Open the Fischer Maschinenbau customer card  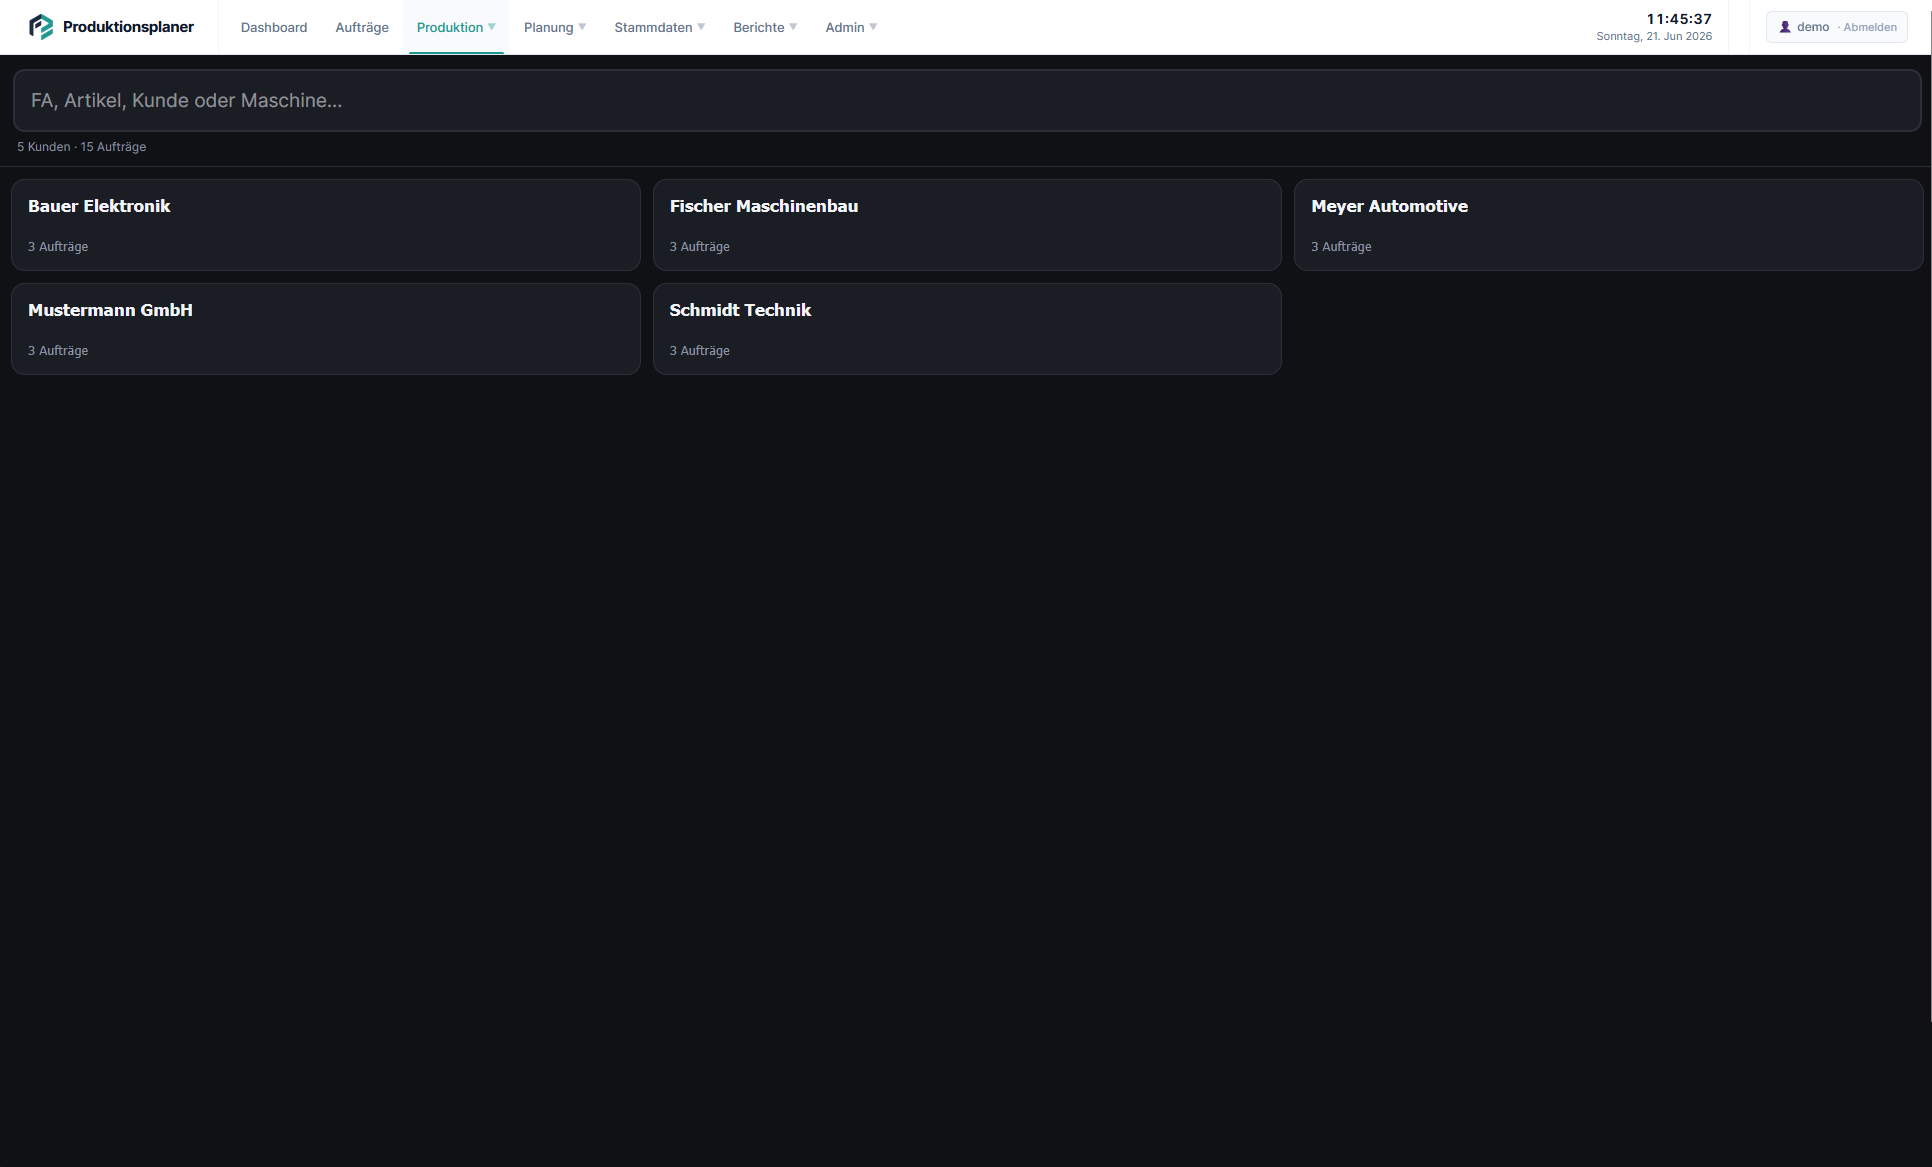click(x=967, y=225)
